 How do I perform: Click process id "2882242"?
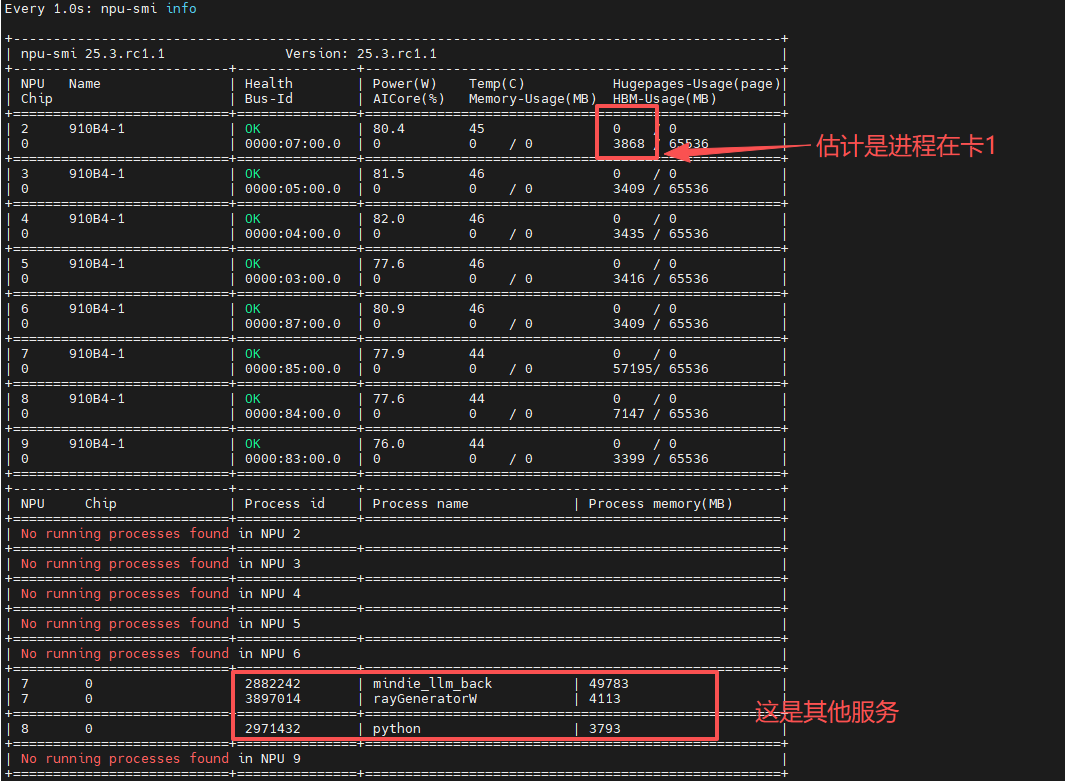(272, 683)
